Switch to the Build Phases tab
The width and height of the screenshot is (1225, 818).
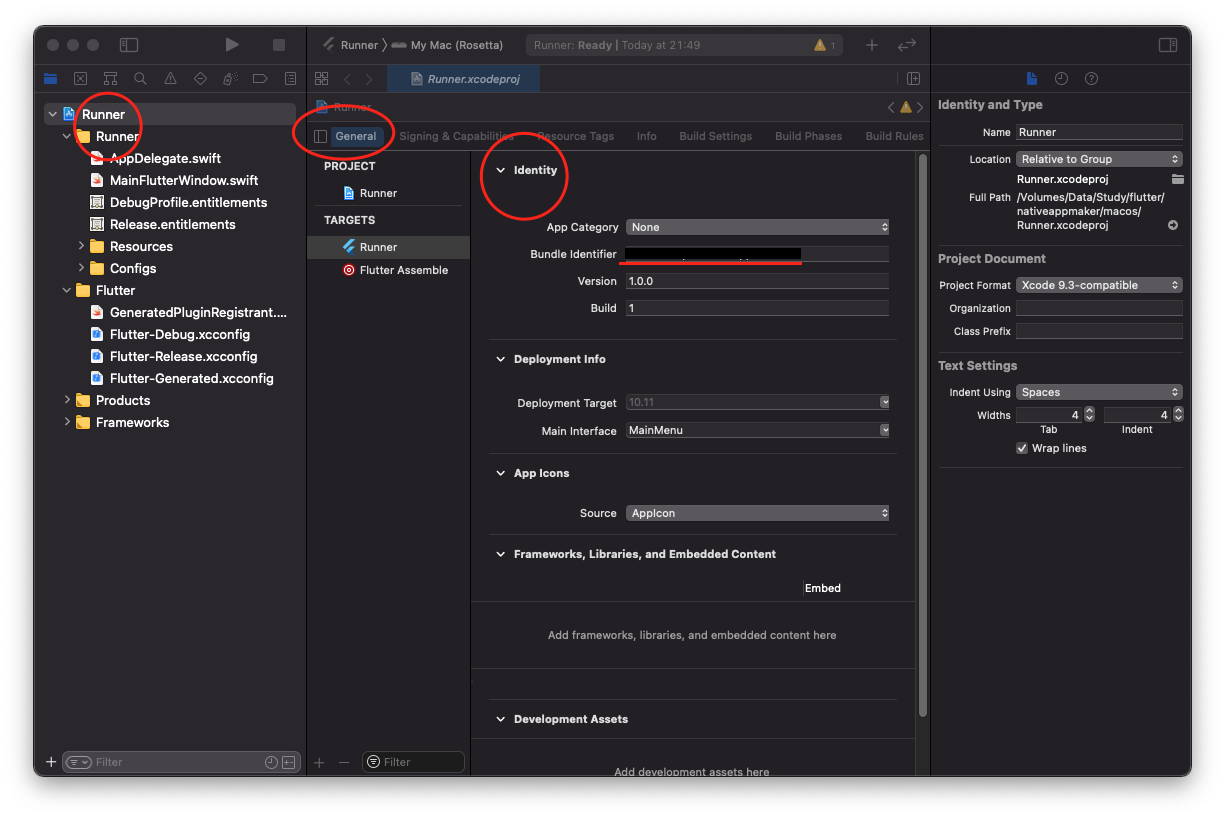tap(809, 136)
